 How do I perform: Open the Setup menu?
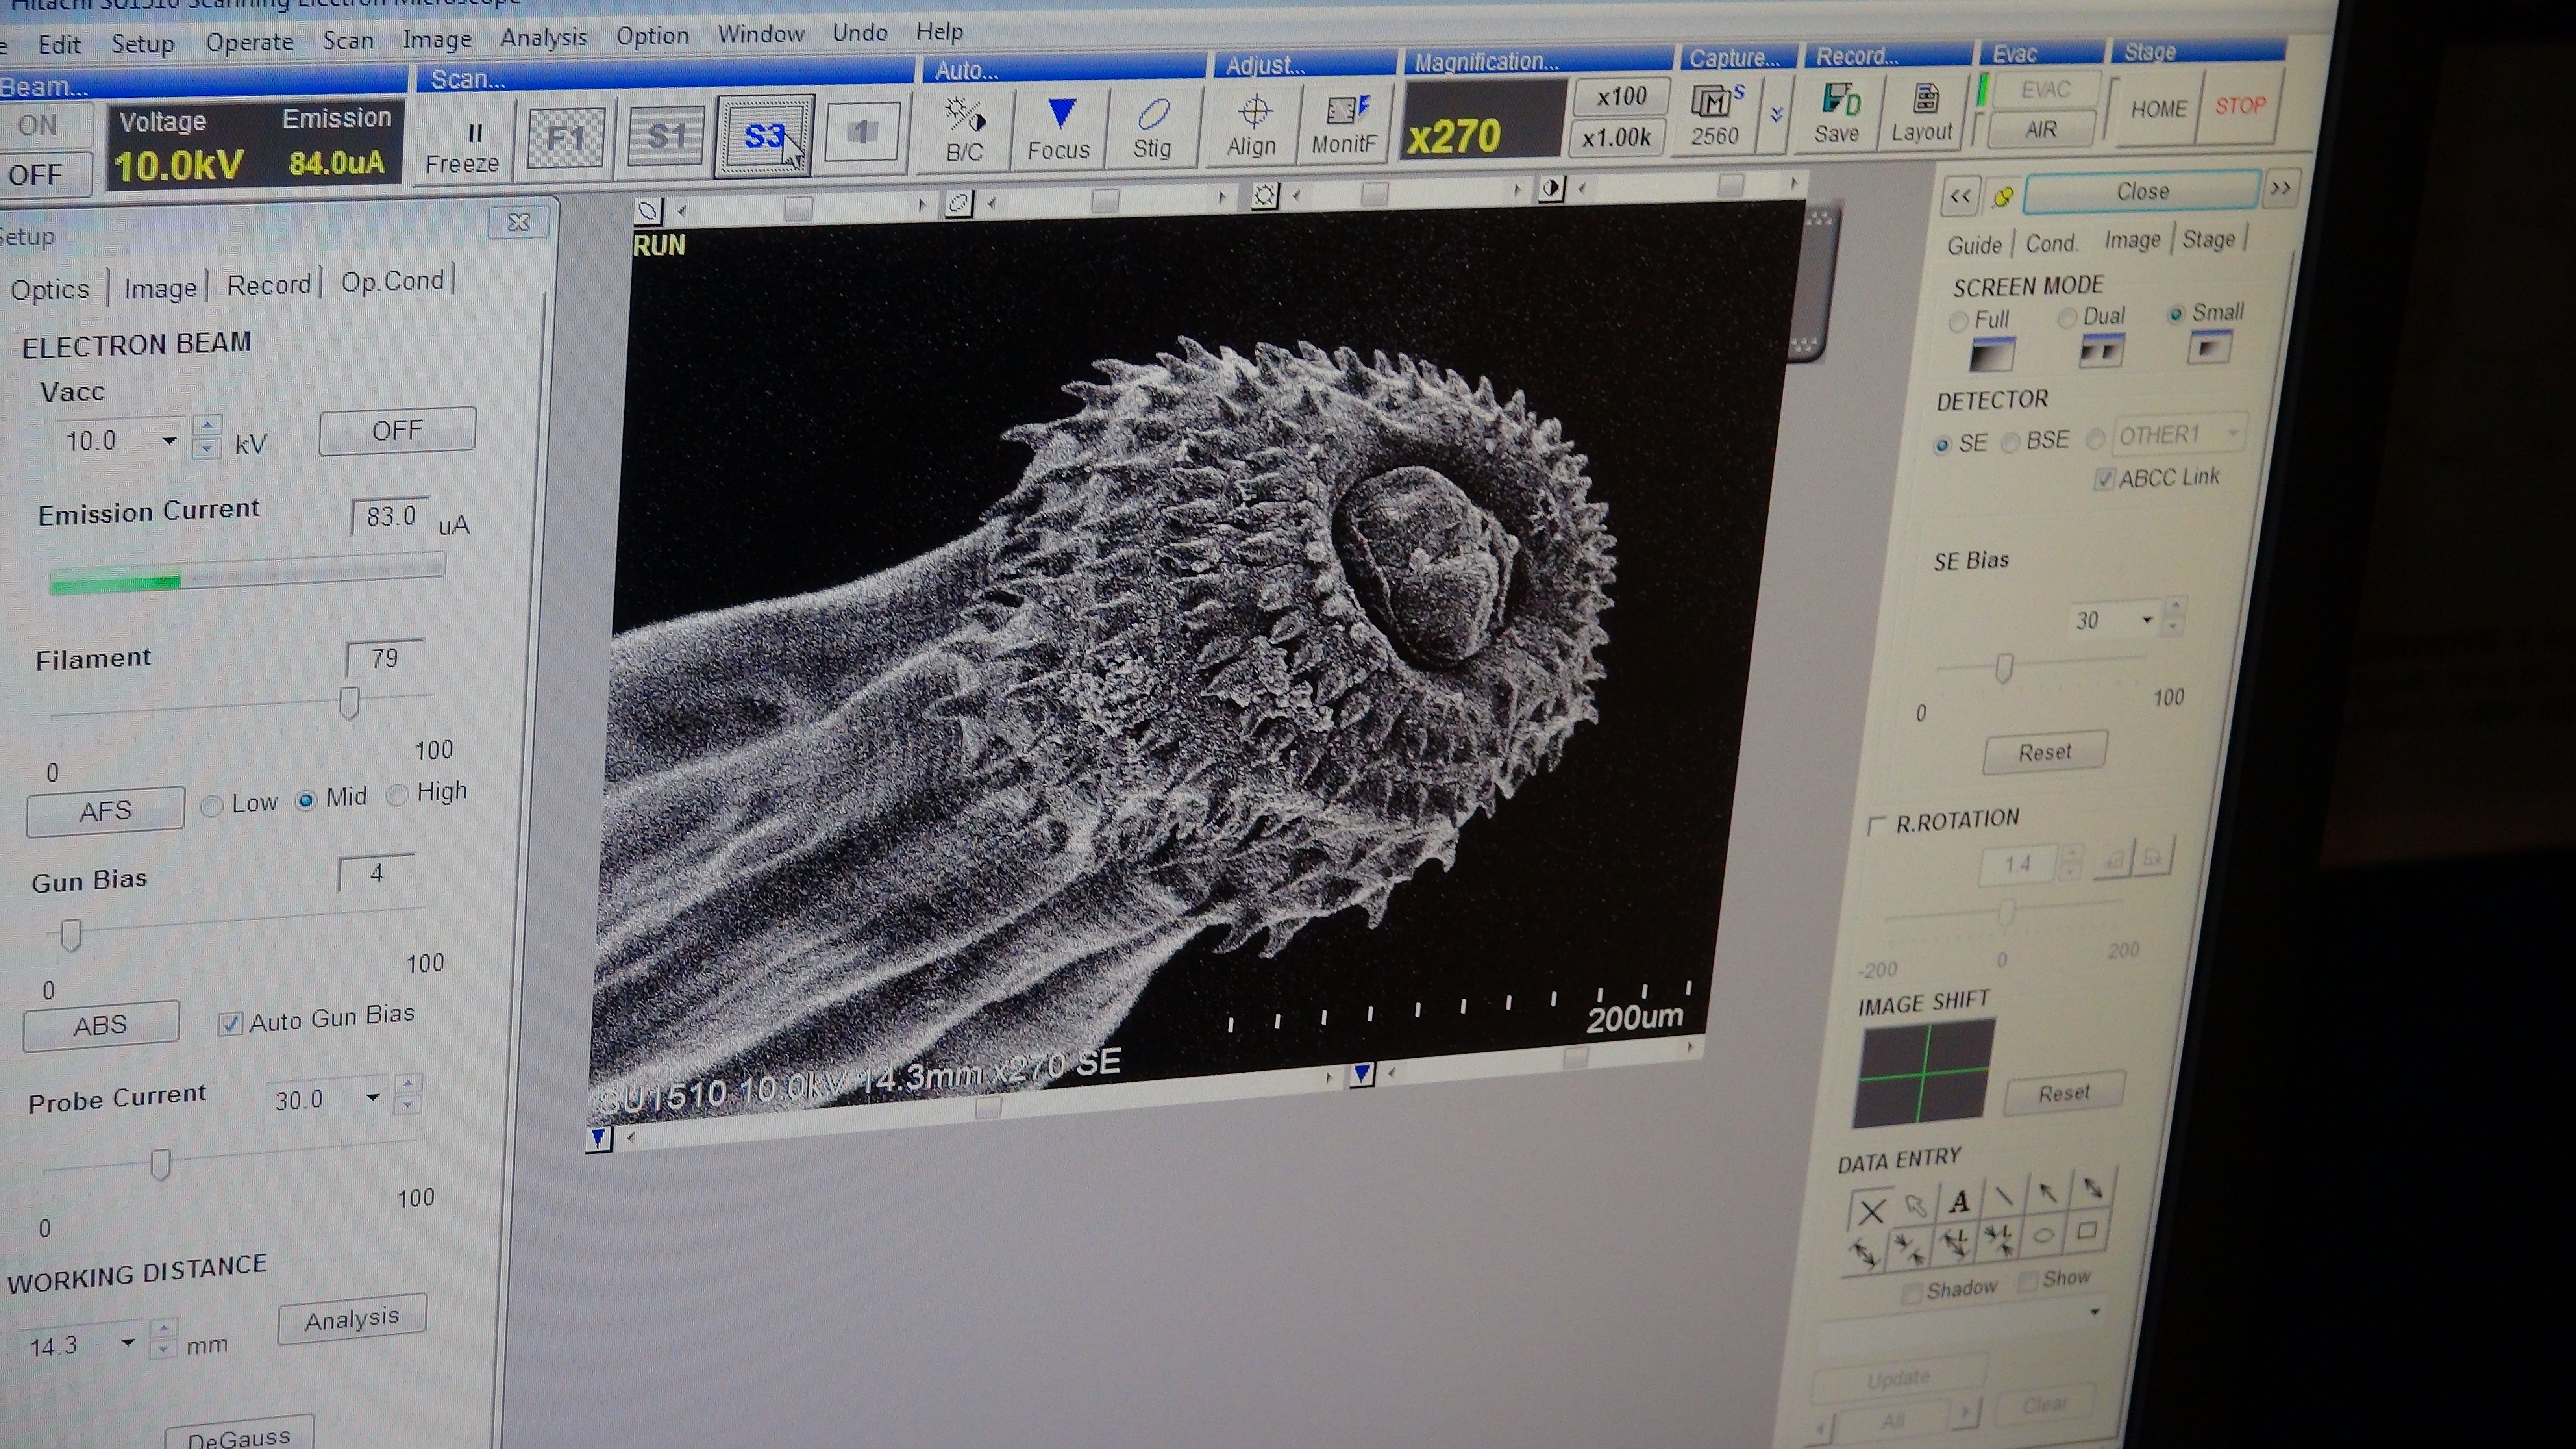[x=142, y=44]
